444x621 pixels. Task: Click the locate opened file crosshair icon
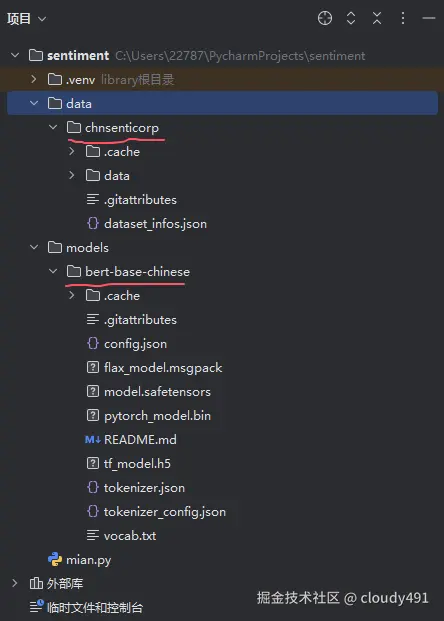tap(325, 18)
